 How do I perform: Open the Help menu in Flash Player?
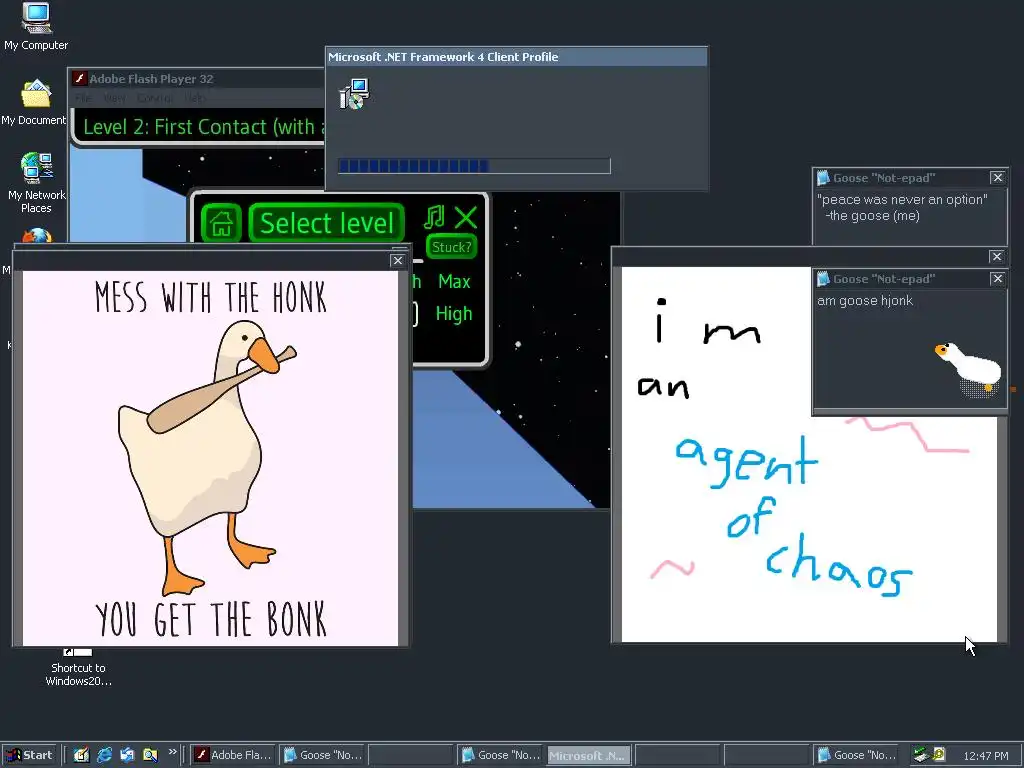[x=195, y=98]
